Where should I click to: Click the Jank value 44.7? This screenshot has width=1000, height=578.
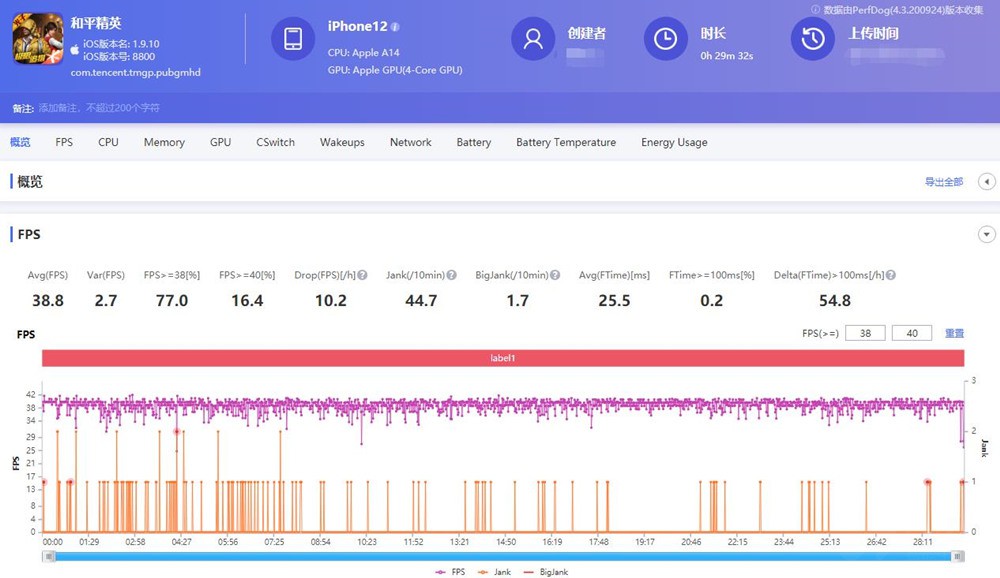coord(421,300)
